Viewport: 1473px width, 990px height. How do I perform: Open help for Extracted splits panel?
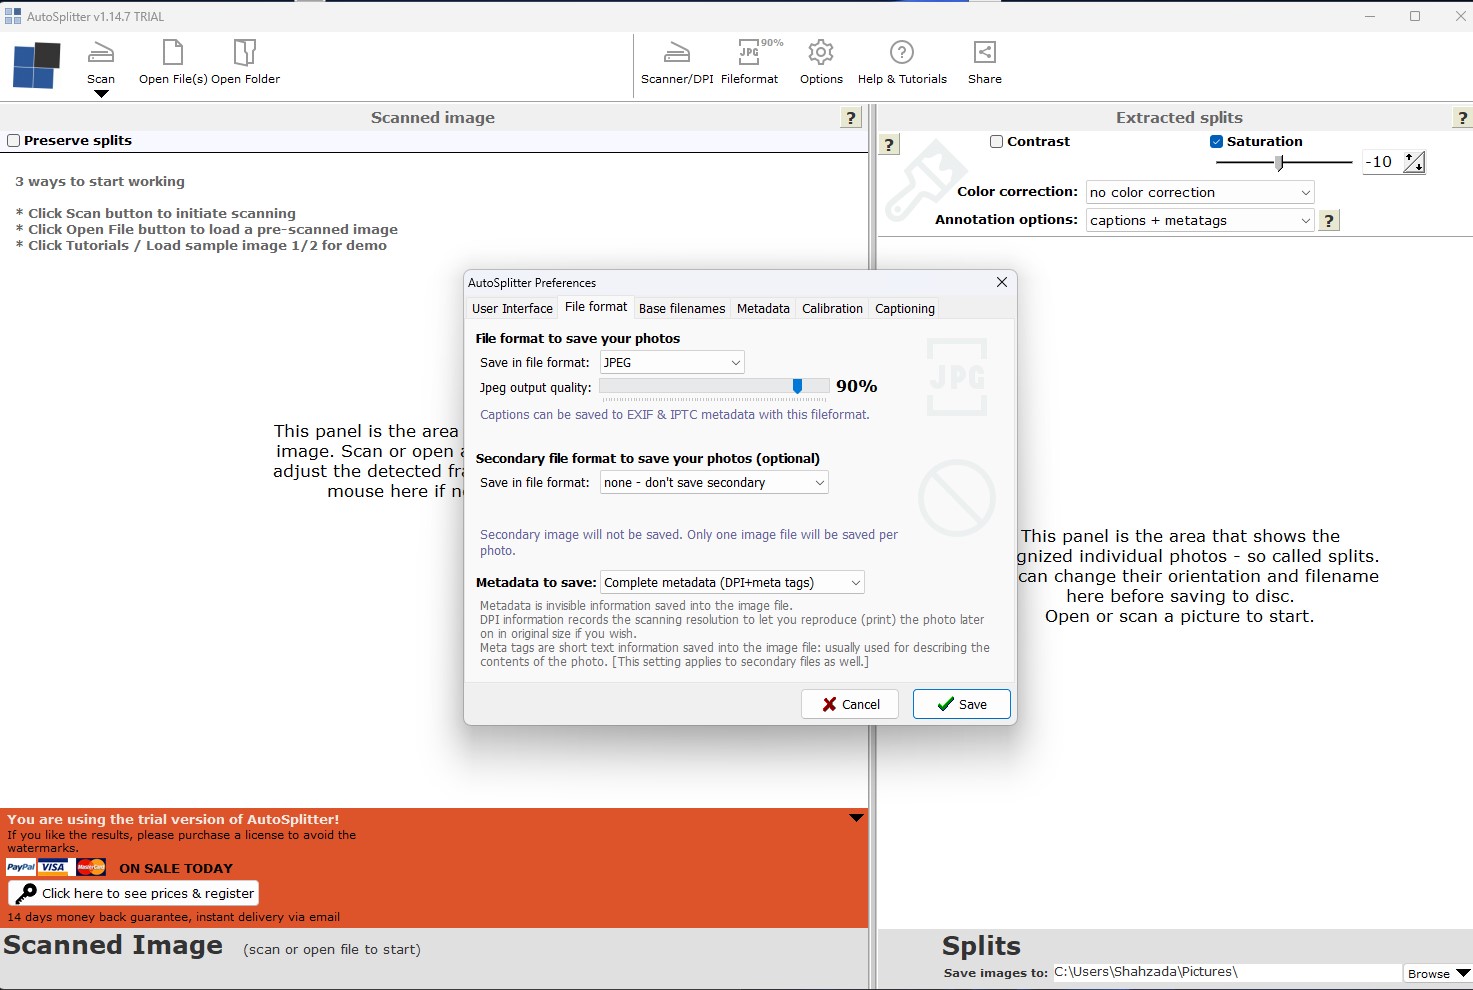pyautogui.click(x=1463, y=118)
